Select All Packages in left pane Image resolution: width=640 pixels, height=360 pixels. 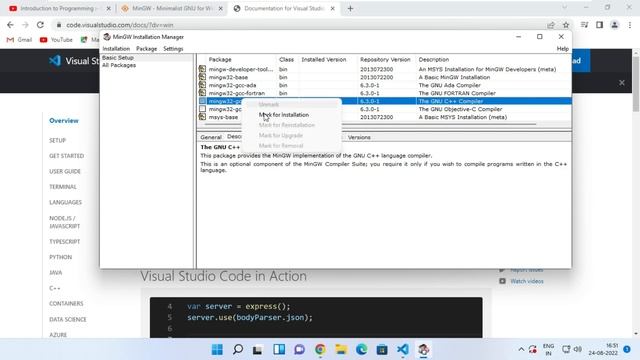[119, 65]
